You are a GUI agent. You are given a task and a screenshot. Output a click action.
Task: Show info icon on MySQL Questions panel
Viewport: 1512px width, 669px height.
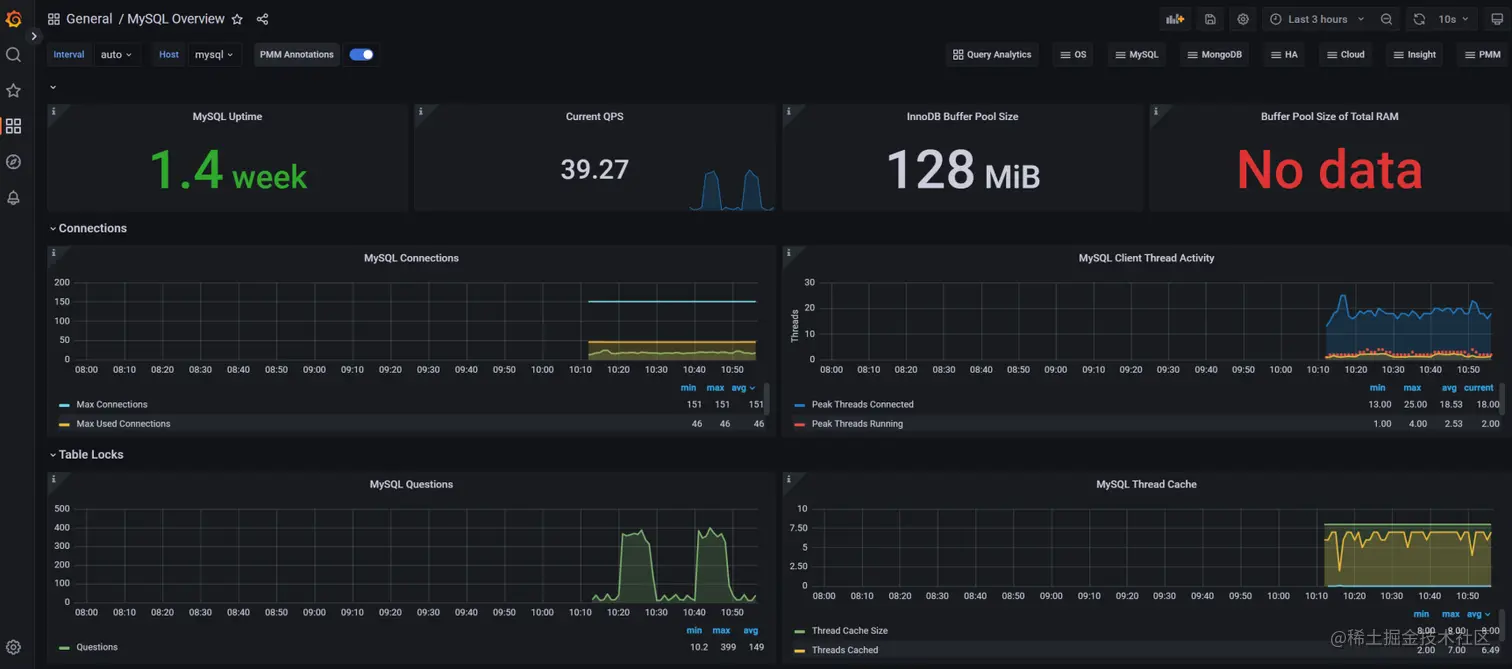tap(53, 479)
